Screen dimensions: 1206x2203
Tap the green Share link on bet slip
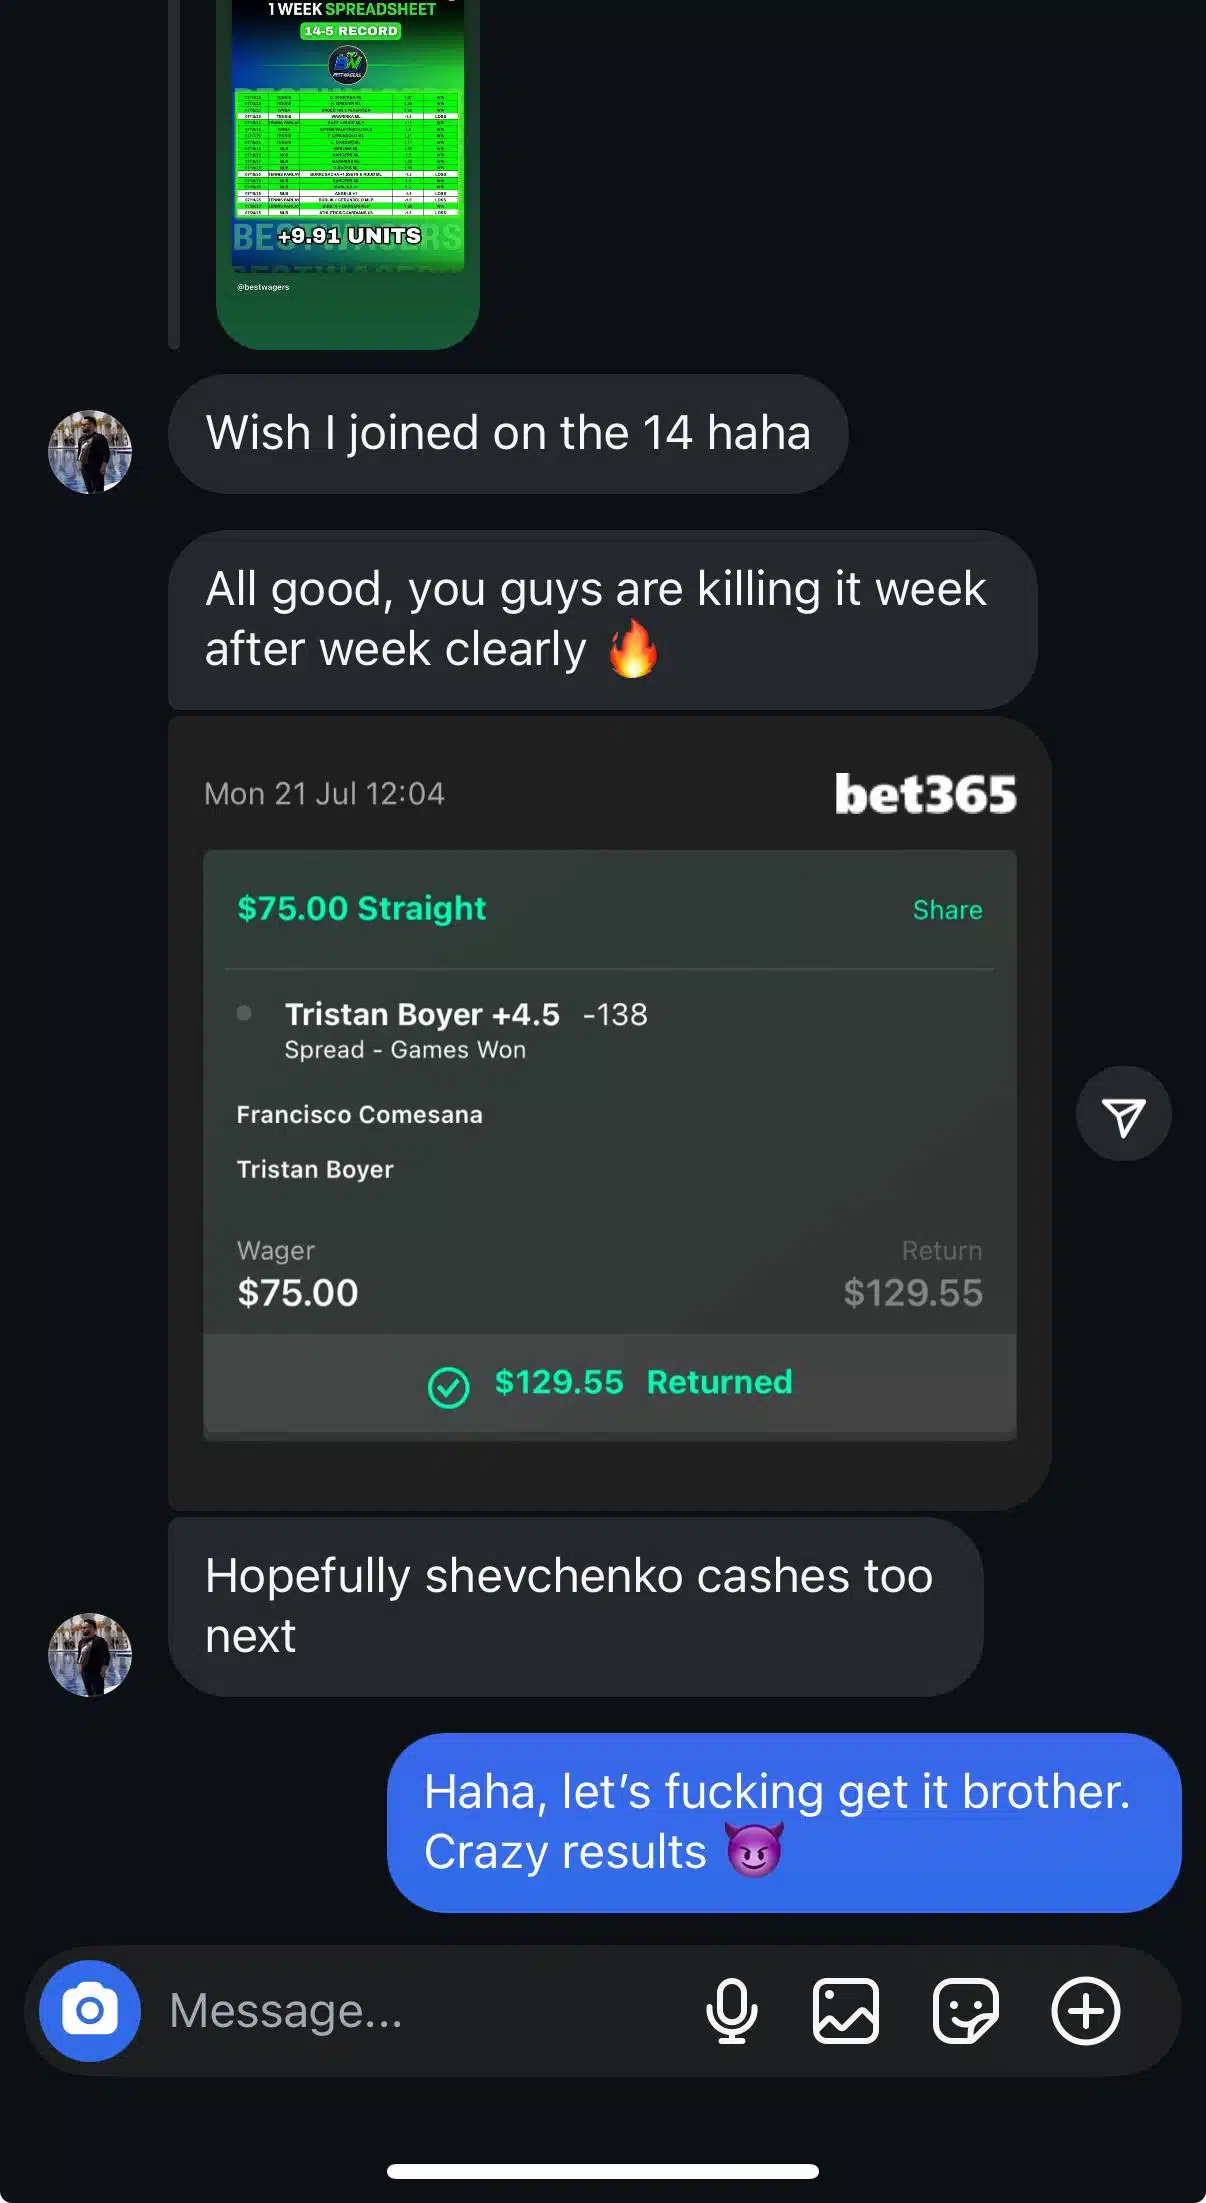point(947,910)
